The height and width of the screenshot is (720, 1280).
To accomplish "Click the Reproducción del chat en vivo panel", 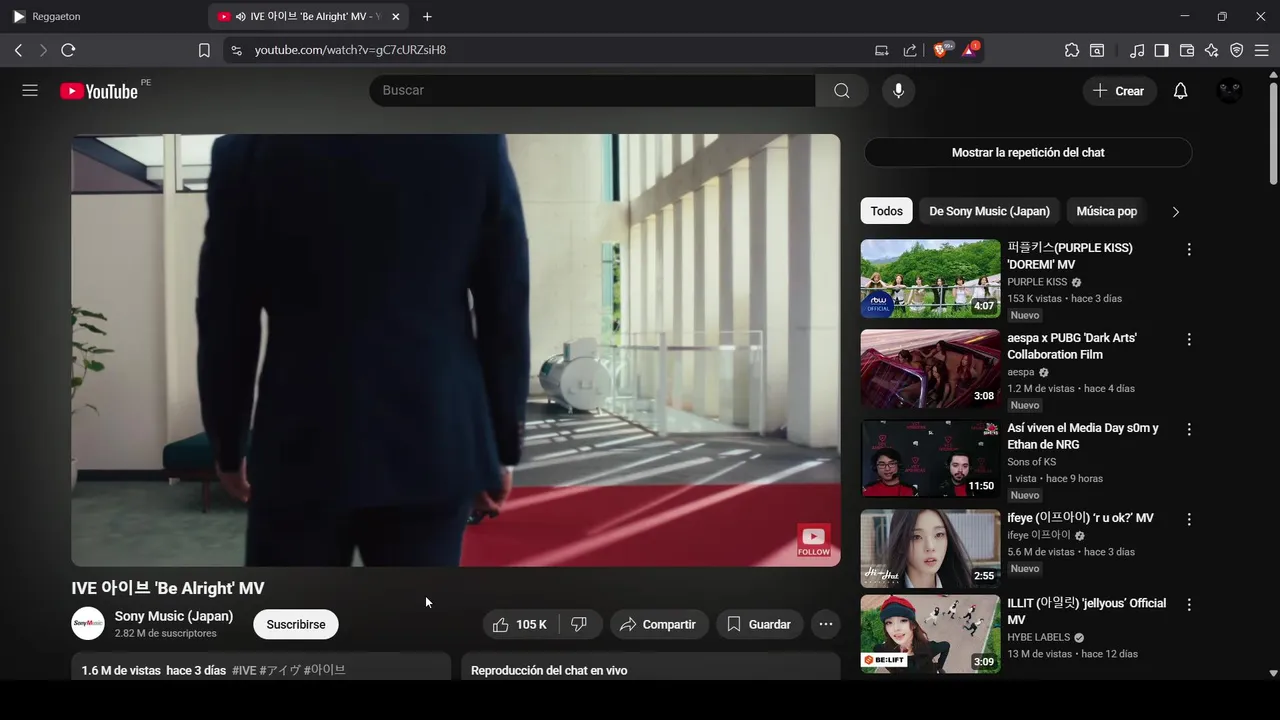I will point(650,668).
